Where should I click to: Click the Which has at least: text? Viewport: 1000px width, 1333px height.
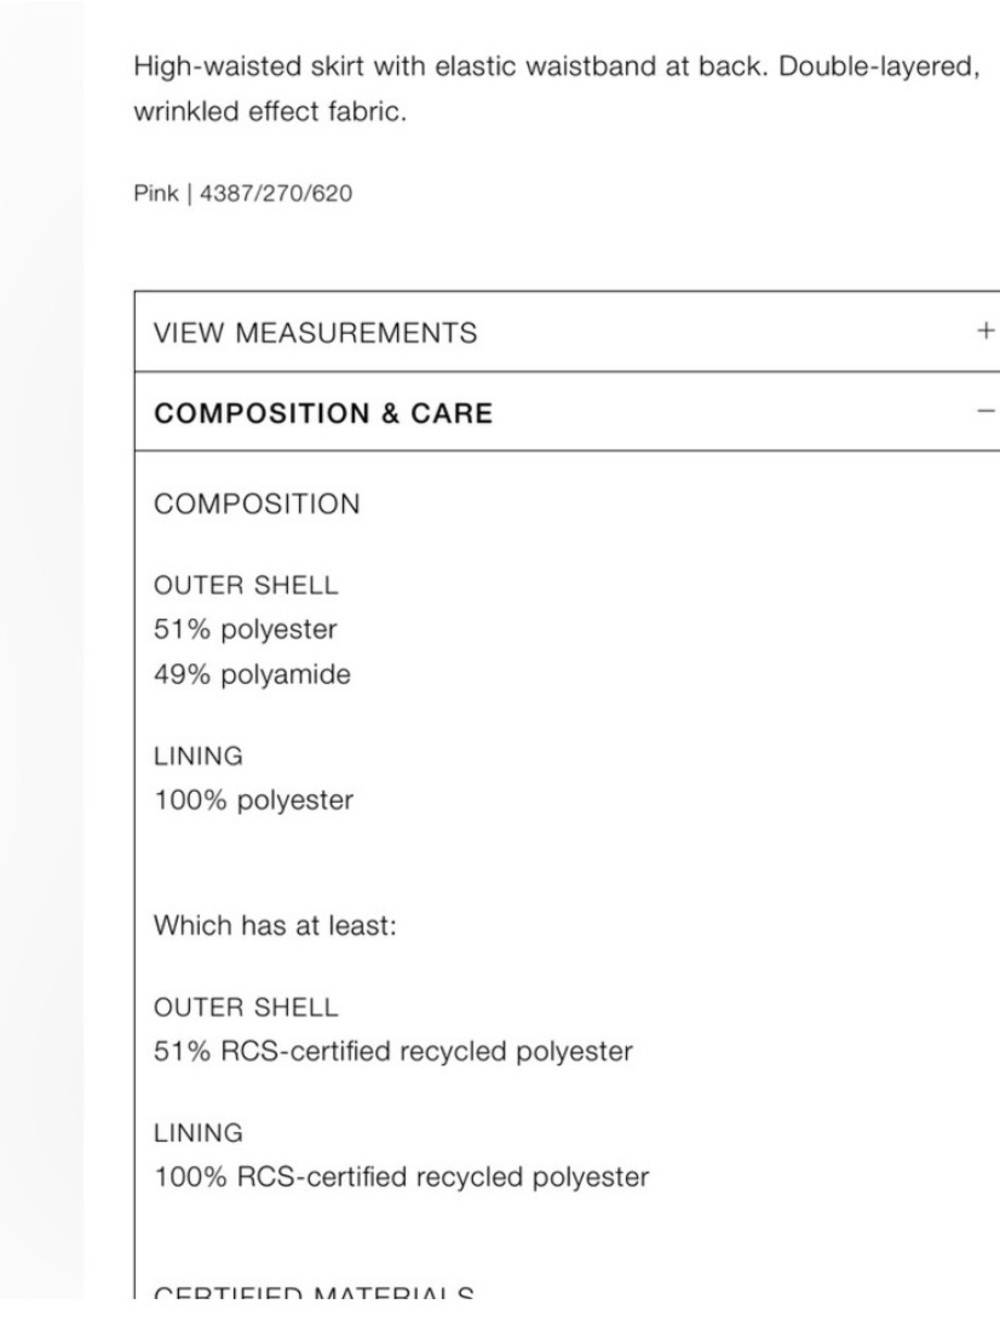(x=275, y=925)
